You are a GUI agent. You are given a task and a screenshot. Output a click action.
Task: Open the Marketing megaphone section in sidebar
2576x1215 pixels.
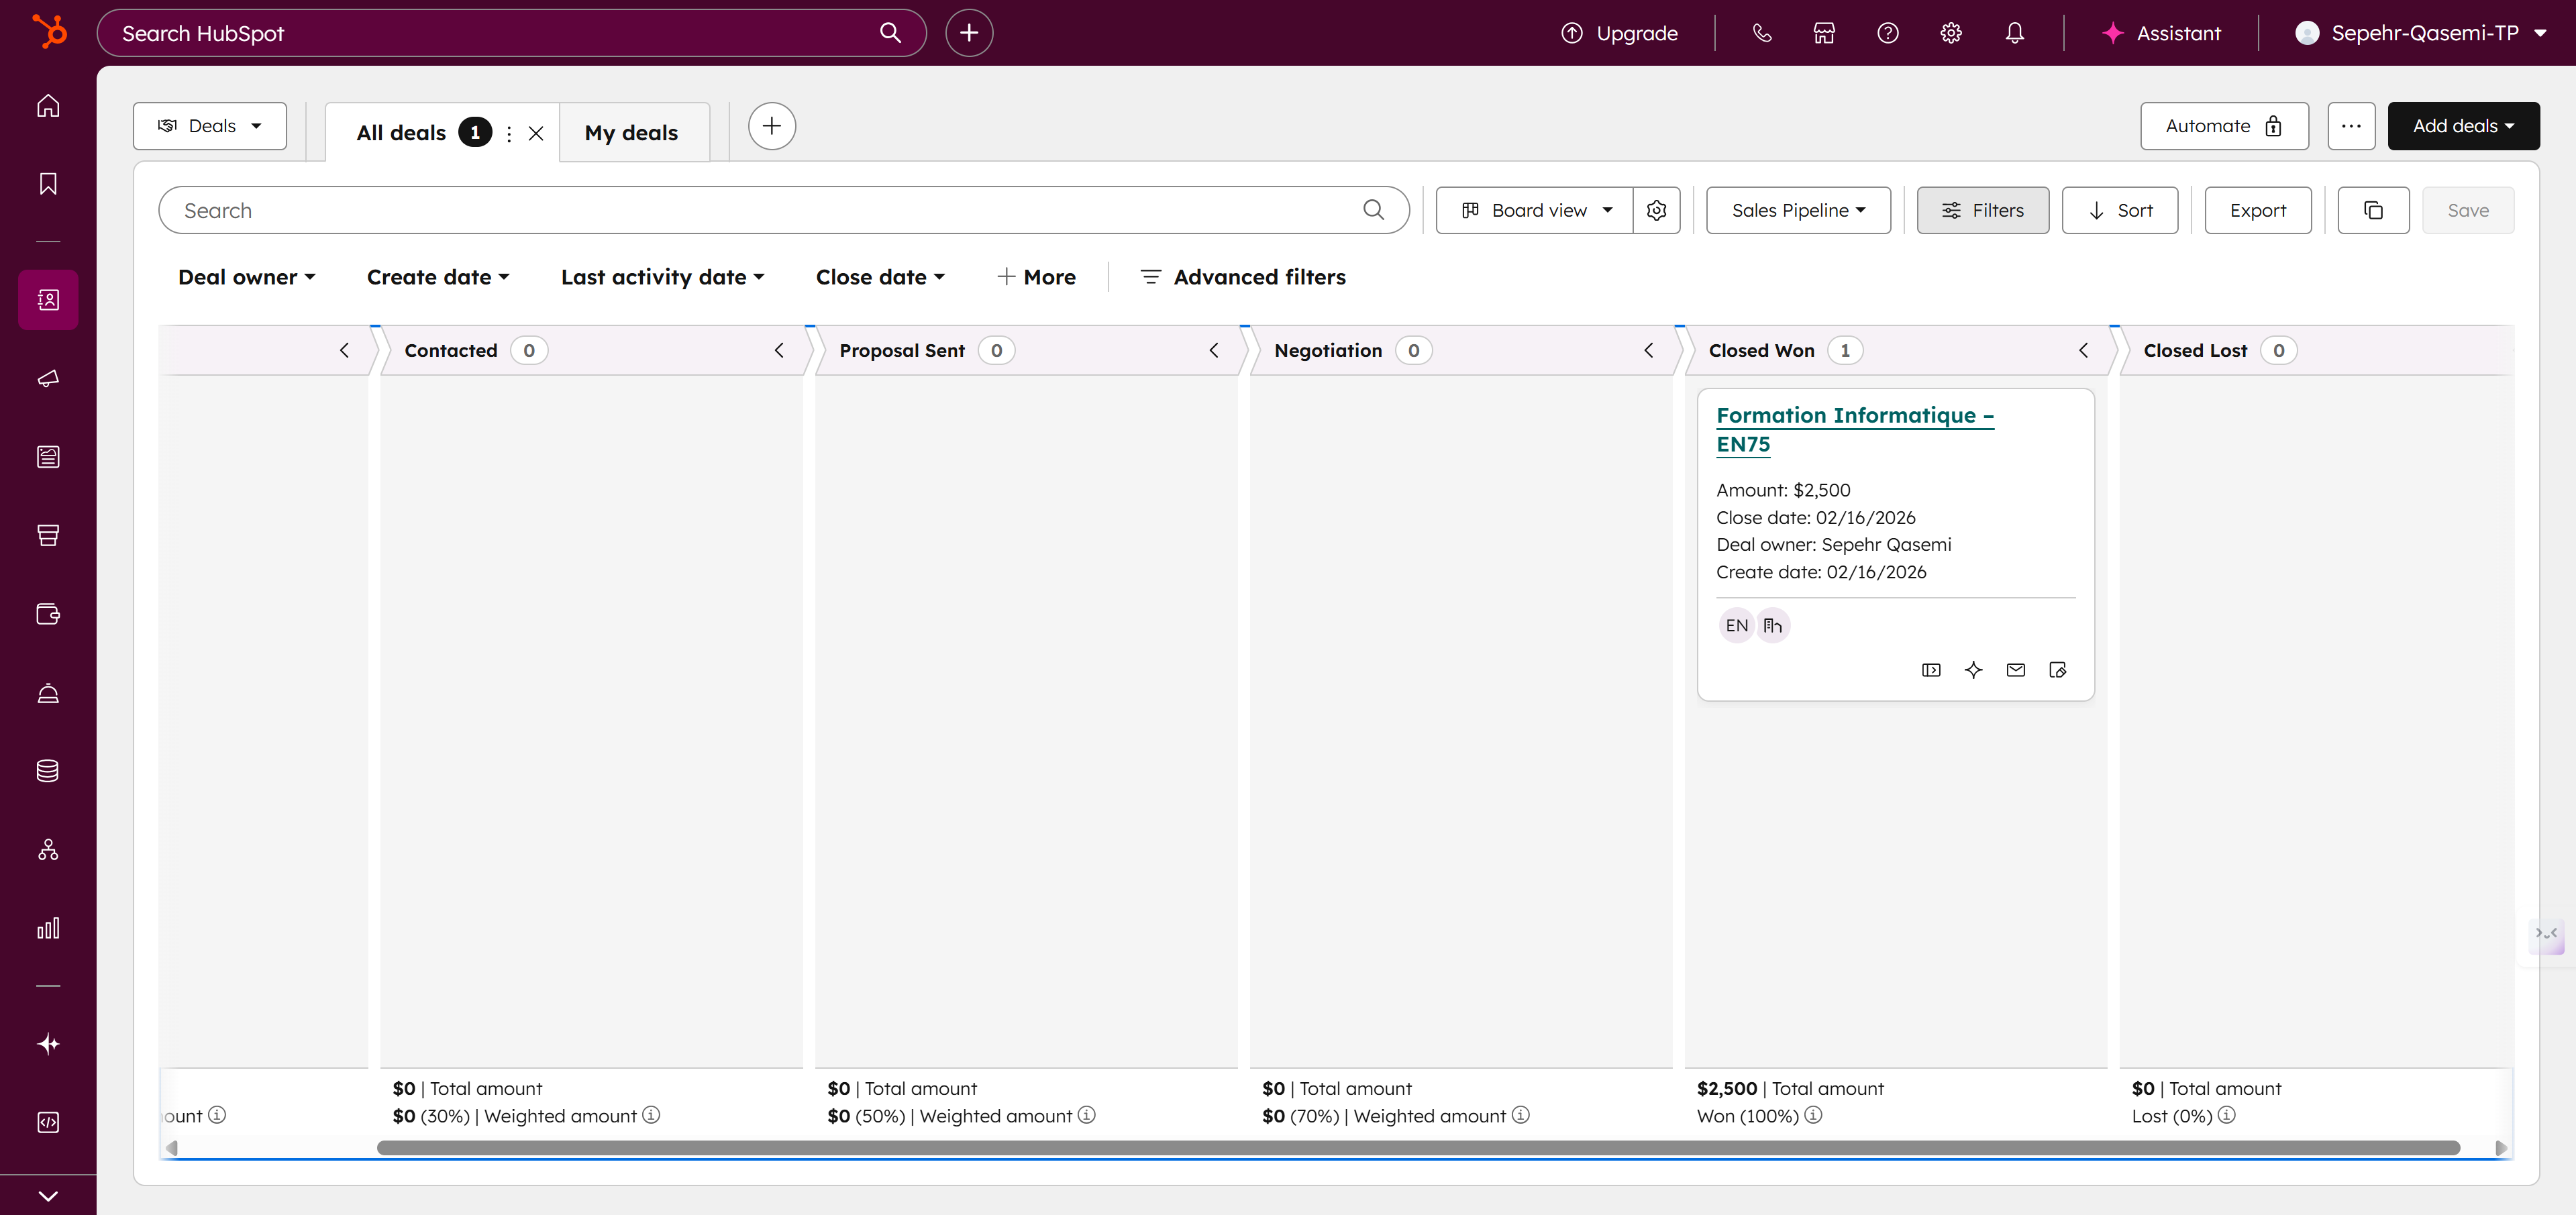[47, 379]
